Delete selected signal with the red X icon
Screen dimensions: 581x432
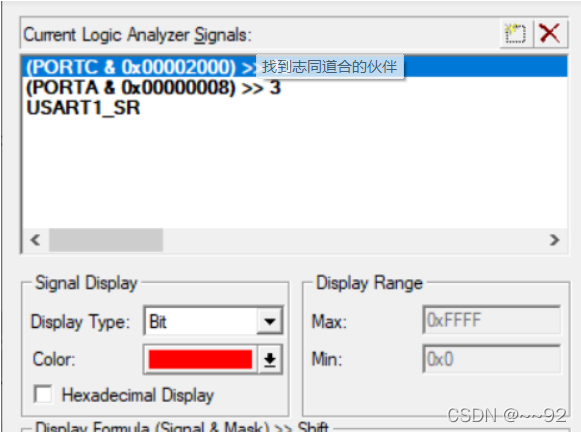[550, 34]
